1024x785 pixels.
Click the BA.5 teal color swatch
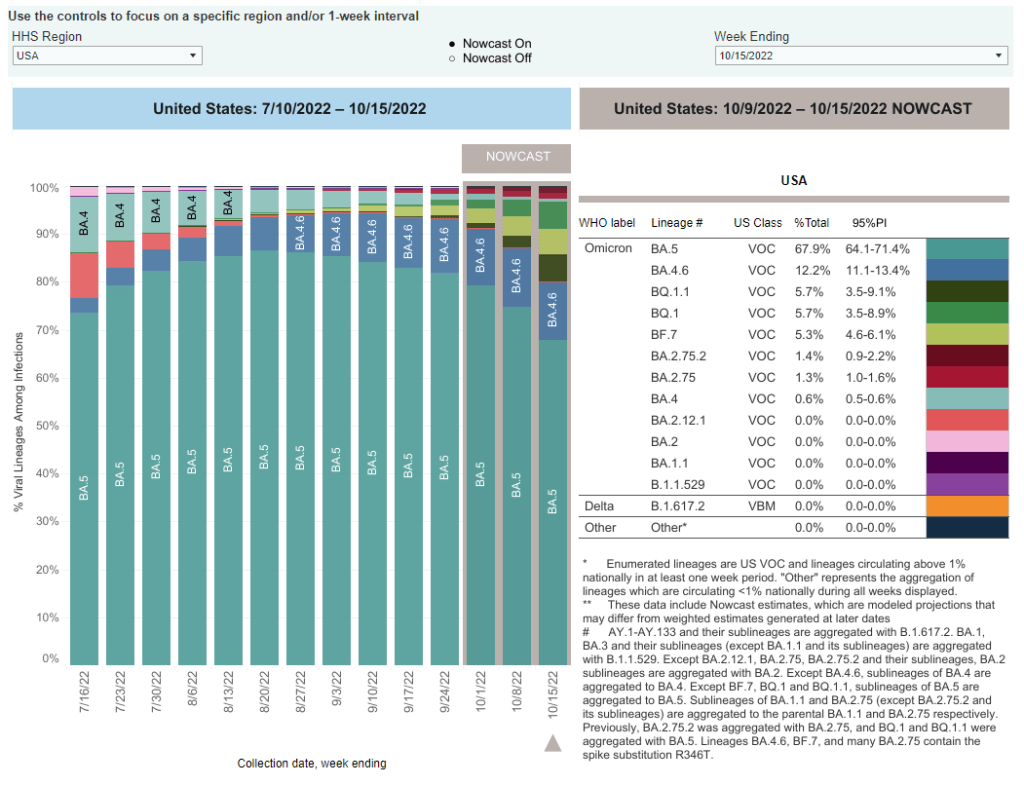click(967, 249)
